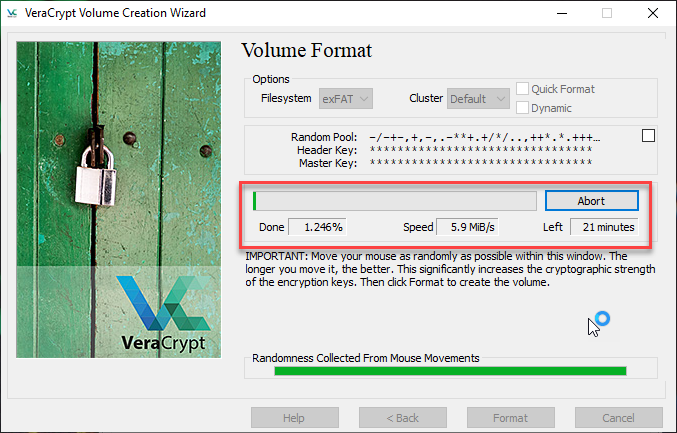Cancel the volume creation wizard
The width and height of the screenshot is (677, 433).
pyautogui.click(x=618, y=418)
